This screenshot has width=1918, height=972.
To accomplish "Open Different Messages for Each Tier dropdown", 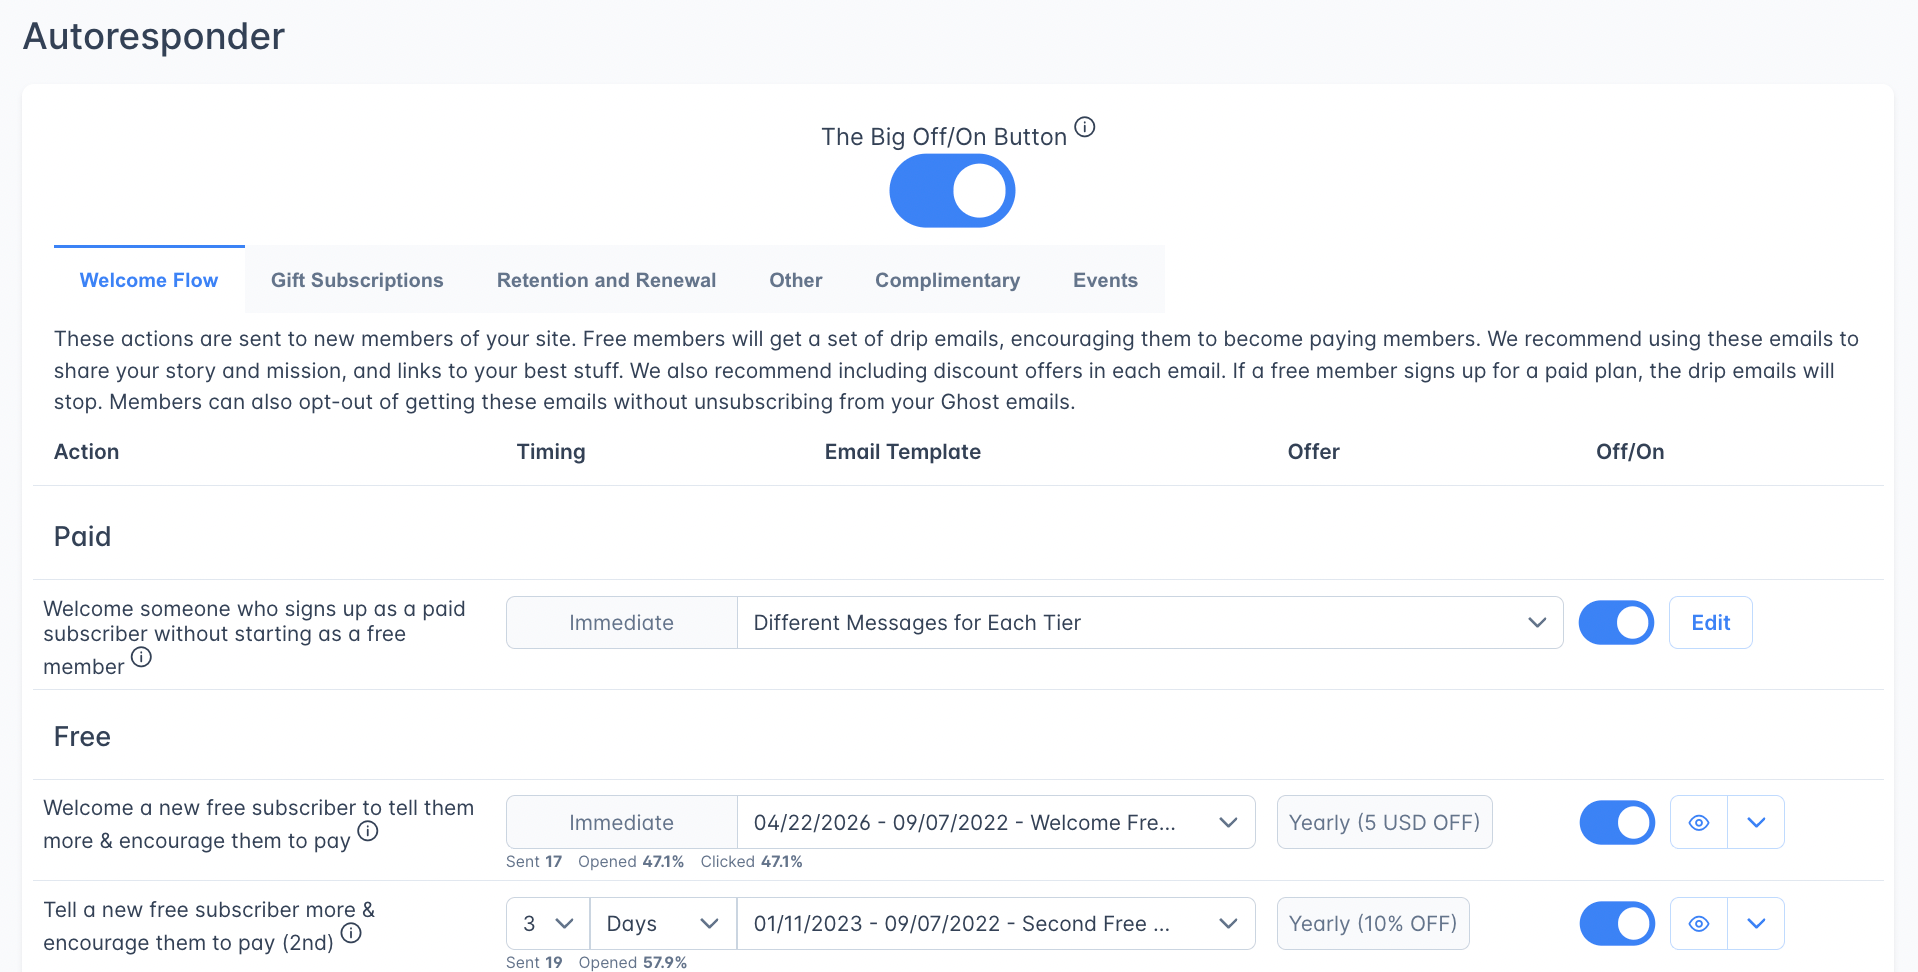I will click(x=1150, y=622).
